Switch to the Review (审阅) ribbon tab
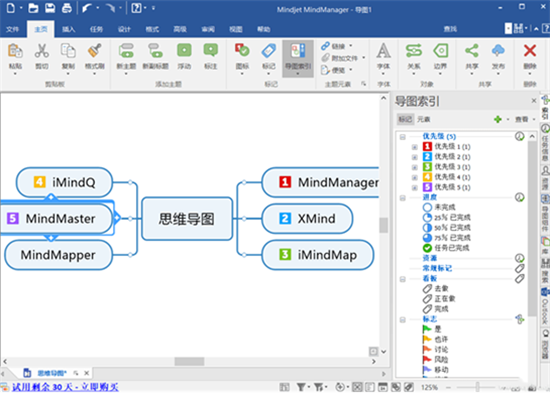 pyautogui.click(x=208, y=29)
